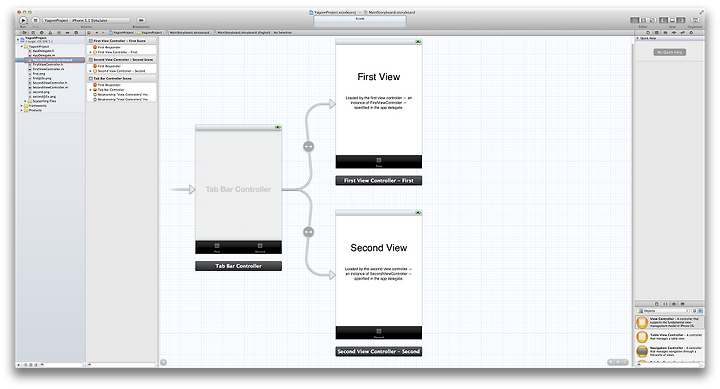Click the Run button in toolbar
The image size is (720, 389).
23,20
